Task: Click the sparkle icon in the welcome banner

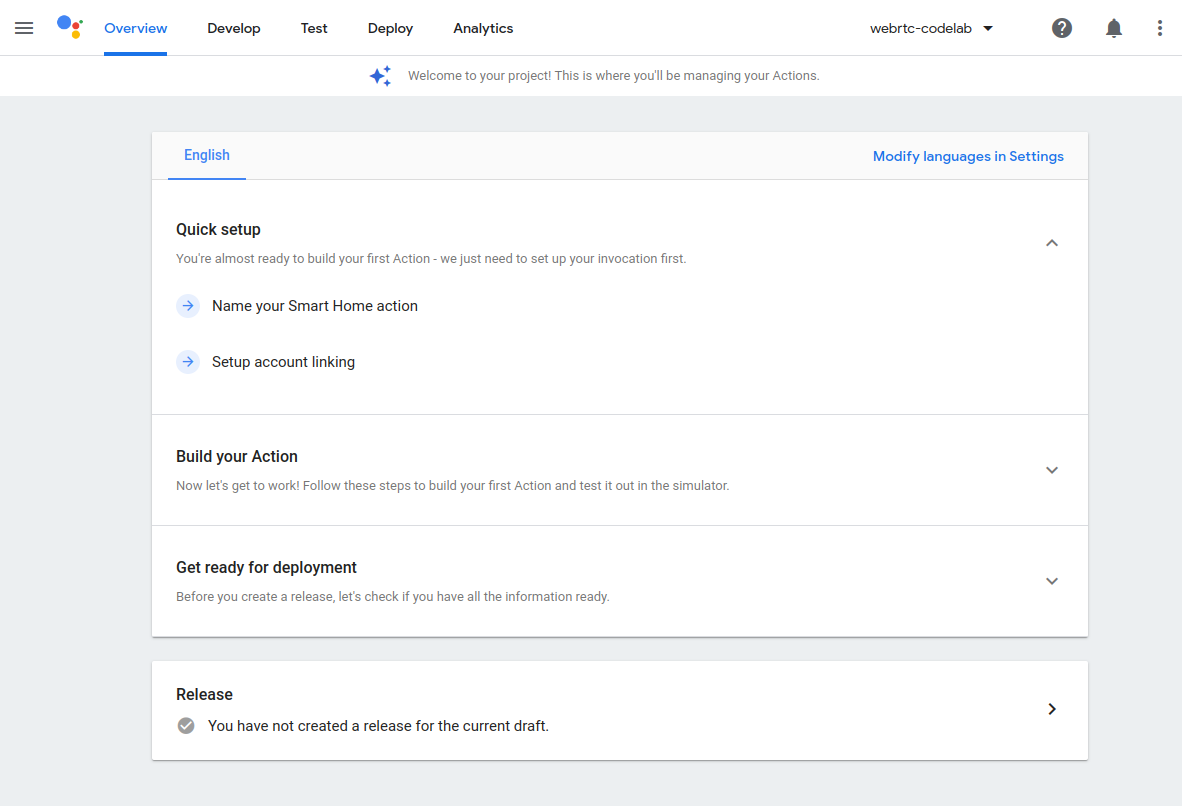Action: (380, 75)
